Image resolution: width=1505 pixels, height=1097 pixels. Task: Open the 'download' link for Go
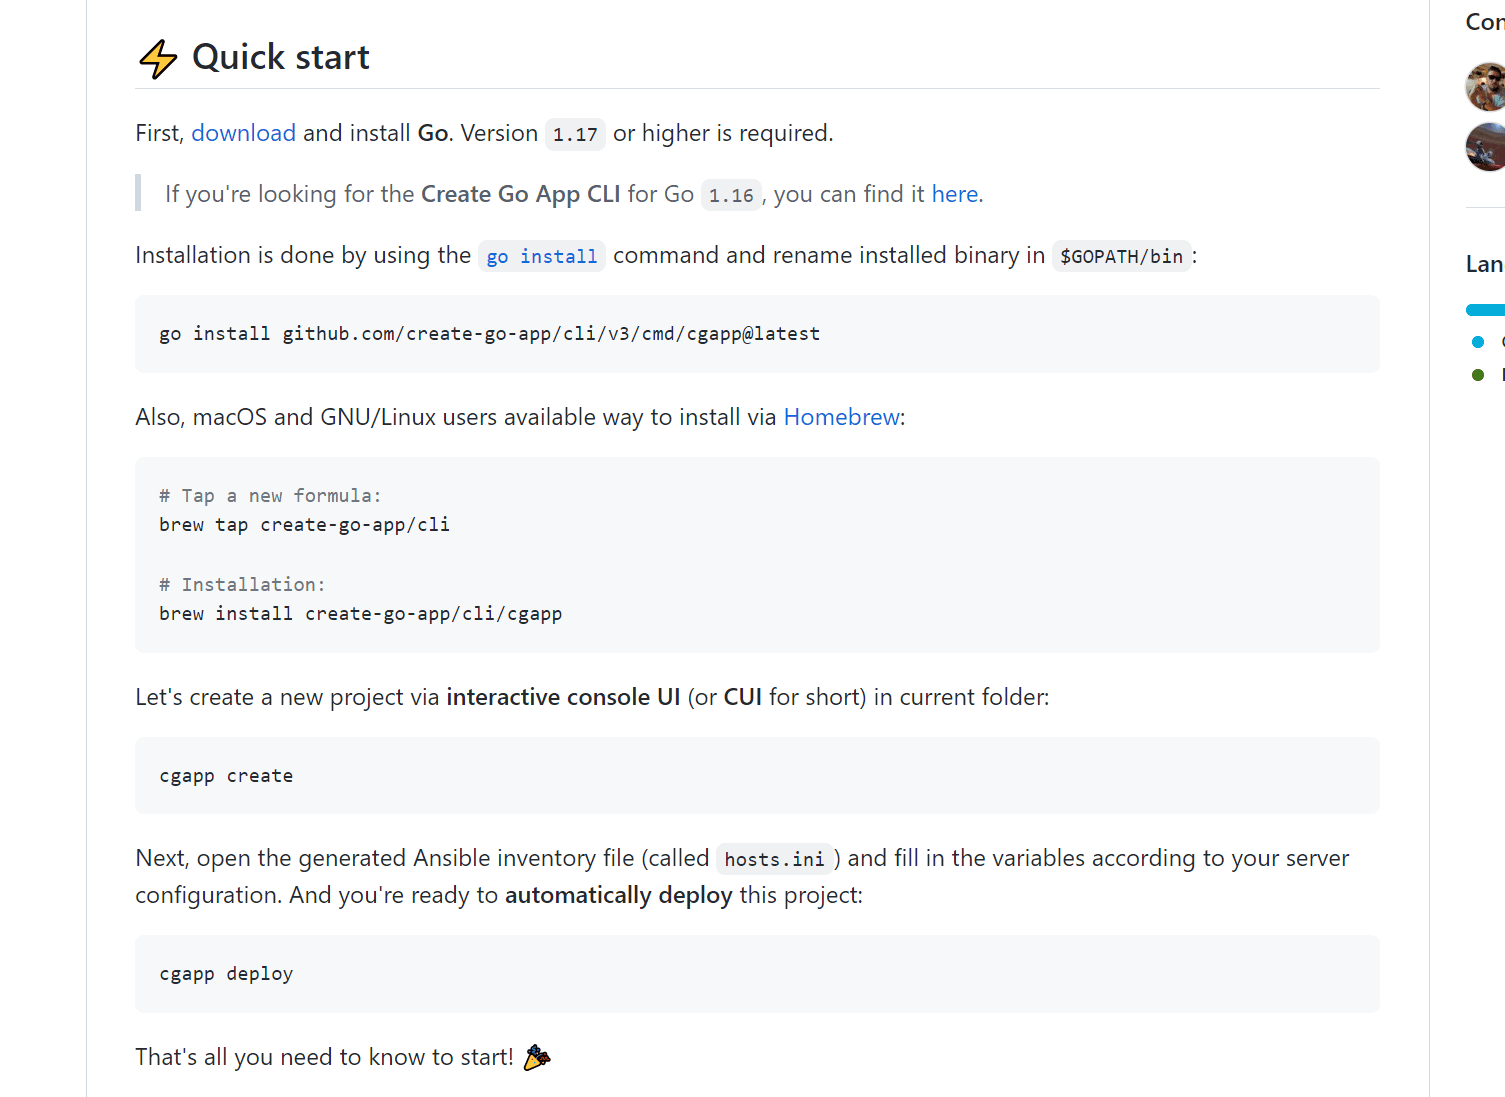pyautogui.click(x=243, y=133)
